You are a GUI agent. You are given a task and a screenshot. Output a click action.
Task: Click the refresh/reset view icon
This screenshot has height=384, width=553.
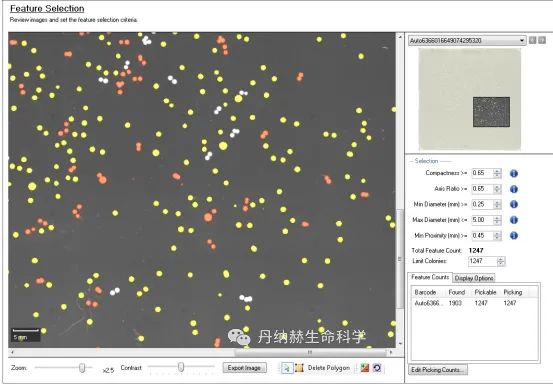[x=377, y=368]
